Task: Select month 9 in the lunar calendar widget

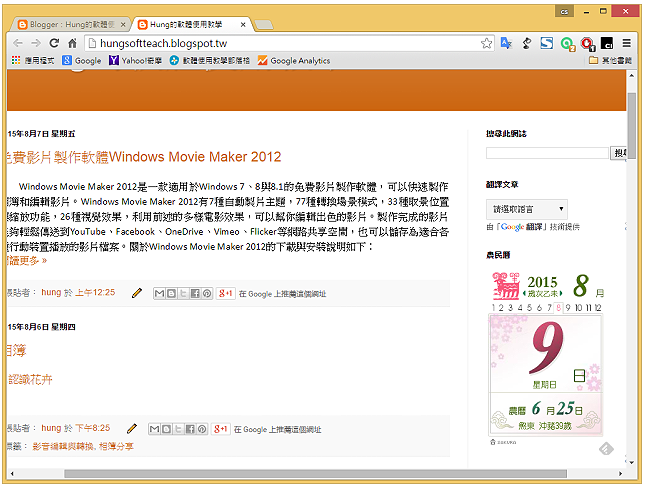Action: click(568, 307)
